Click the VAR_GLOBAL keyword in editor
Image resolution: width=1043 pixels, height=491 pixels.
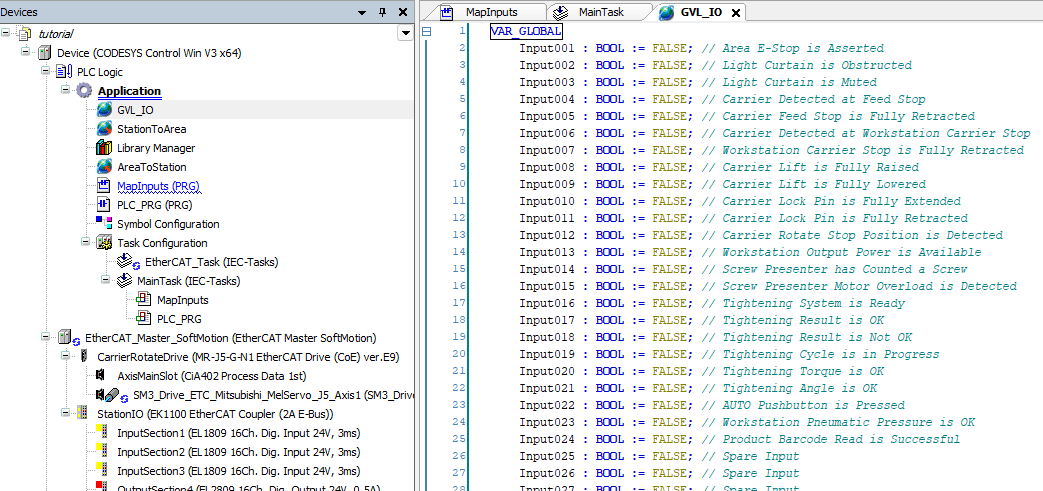coord(526,31)
